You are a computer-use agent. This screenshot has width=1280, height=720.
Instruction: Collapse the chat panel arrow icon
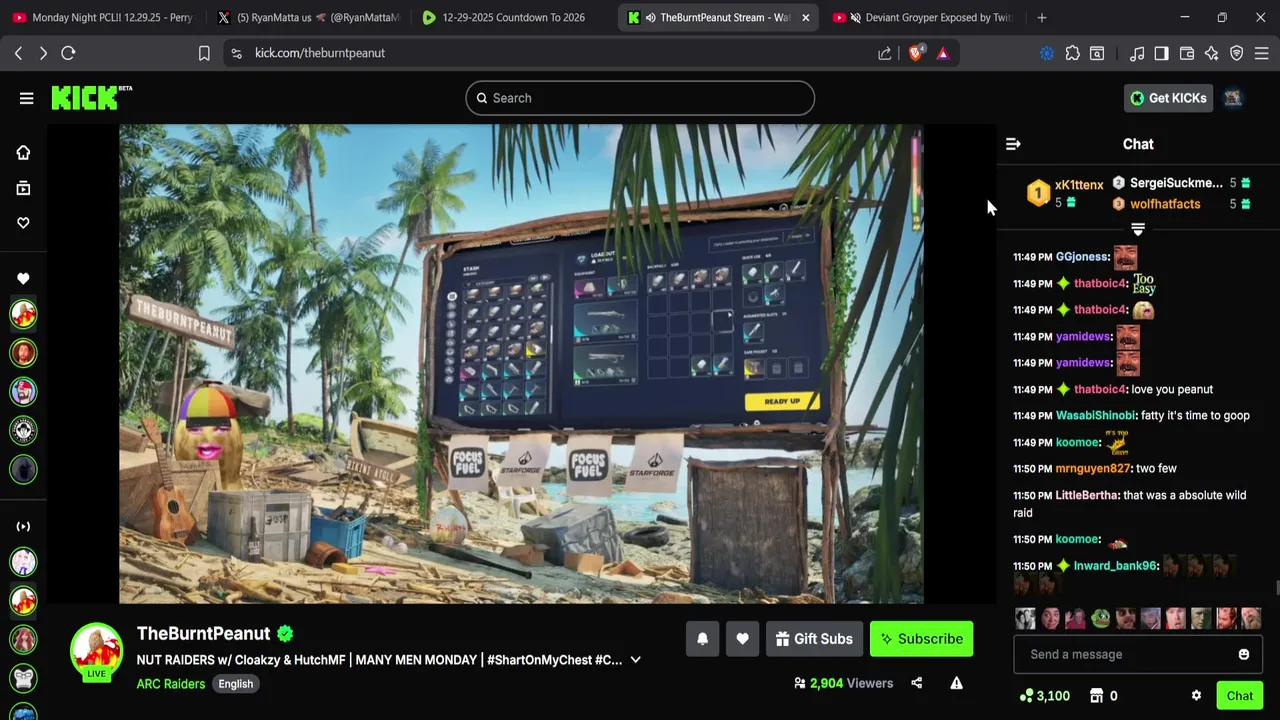(1013, 144)
